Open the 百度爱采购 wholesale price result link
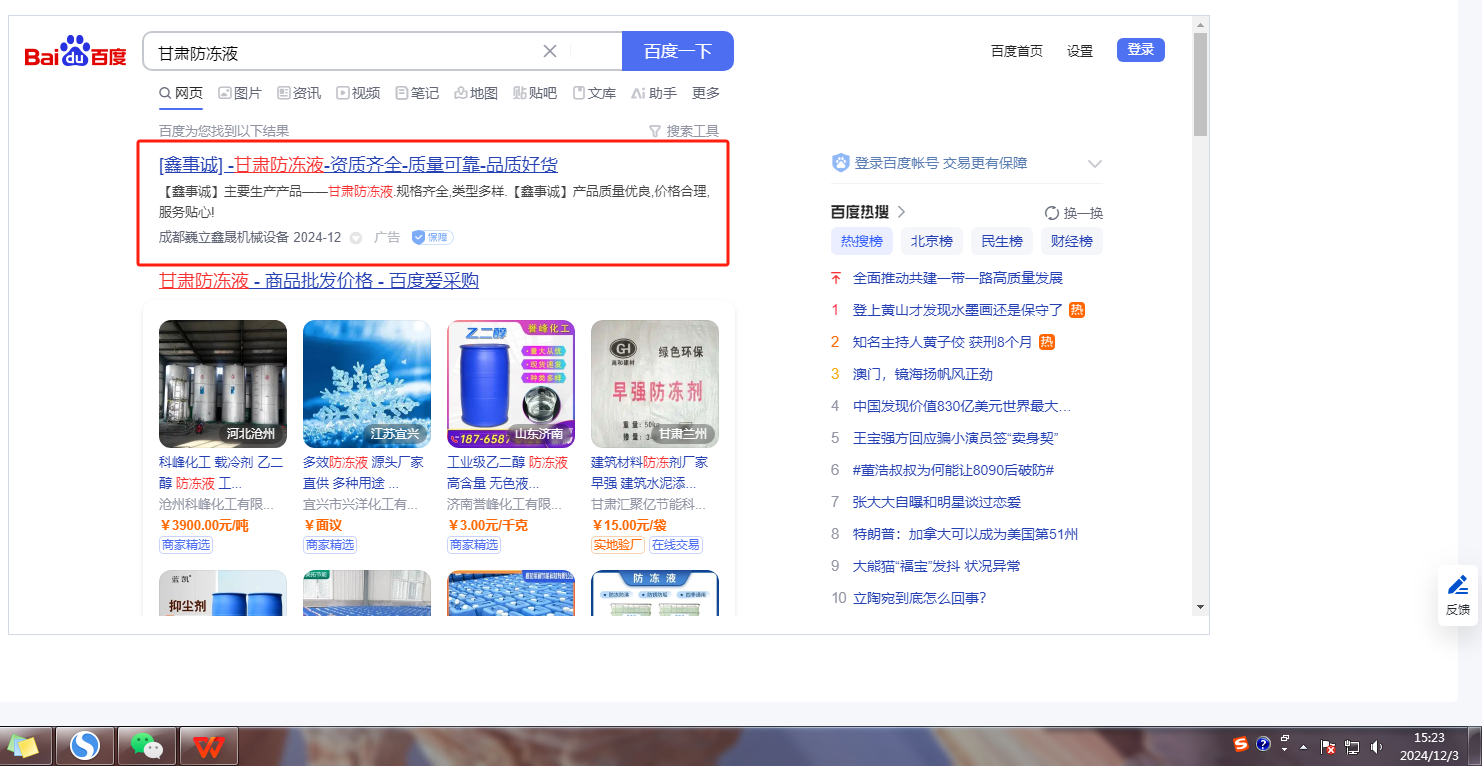The height and width of the screenshot is (766, 1482). tap(319, 280)
